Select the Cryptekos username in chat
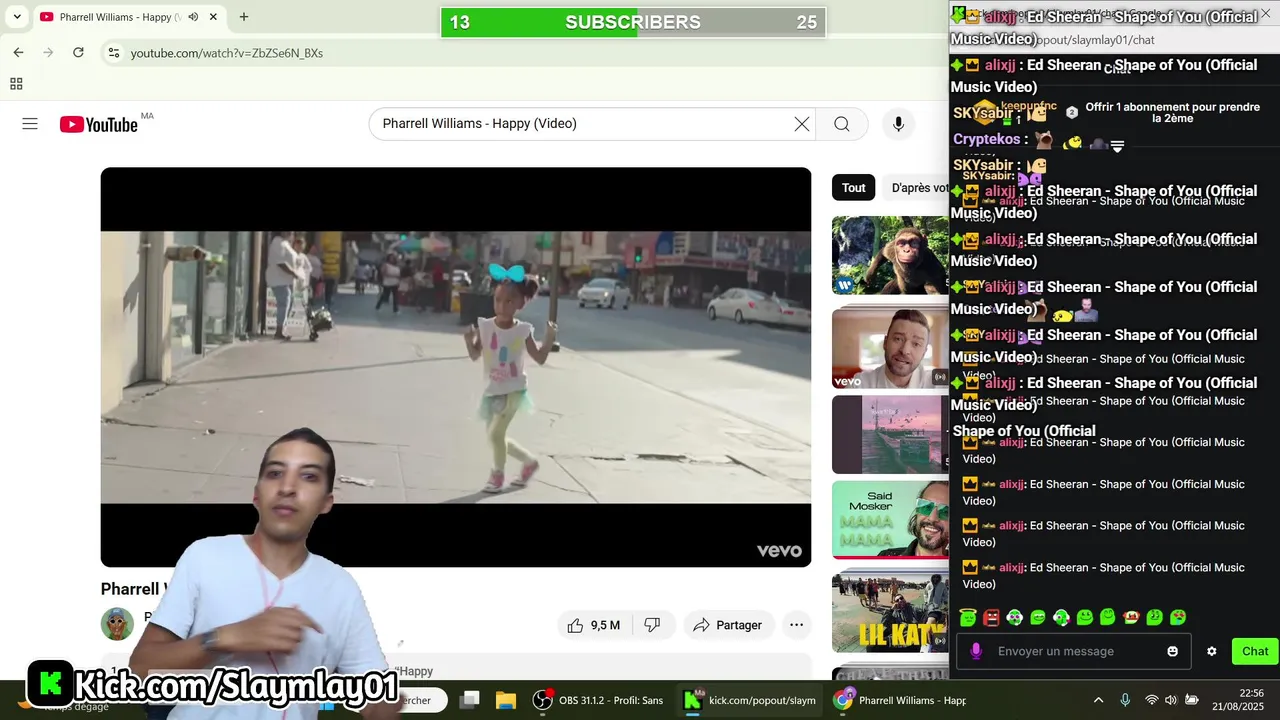Viewport: 1280px width, 720px height. pyautogui.click(x=987, y=140)
